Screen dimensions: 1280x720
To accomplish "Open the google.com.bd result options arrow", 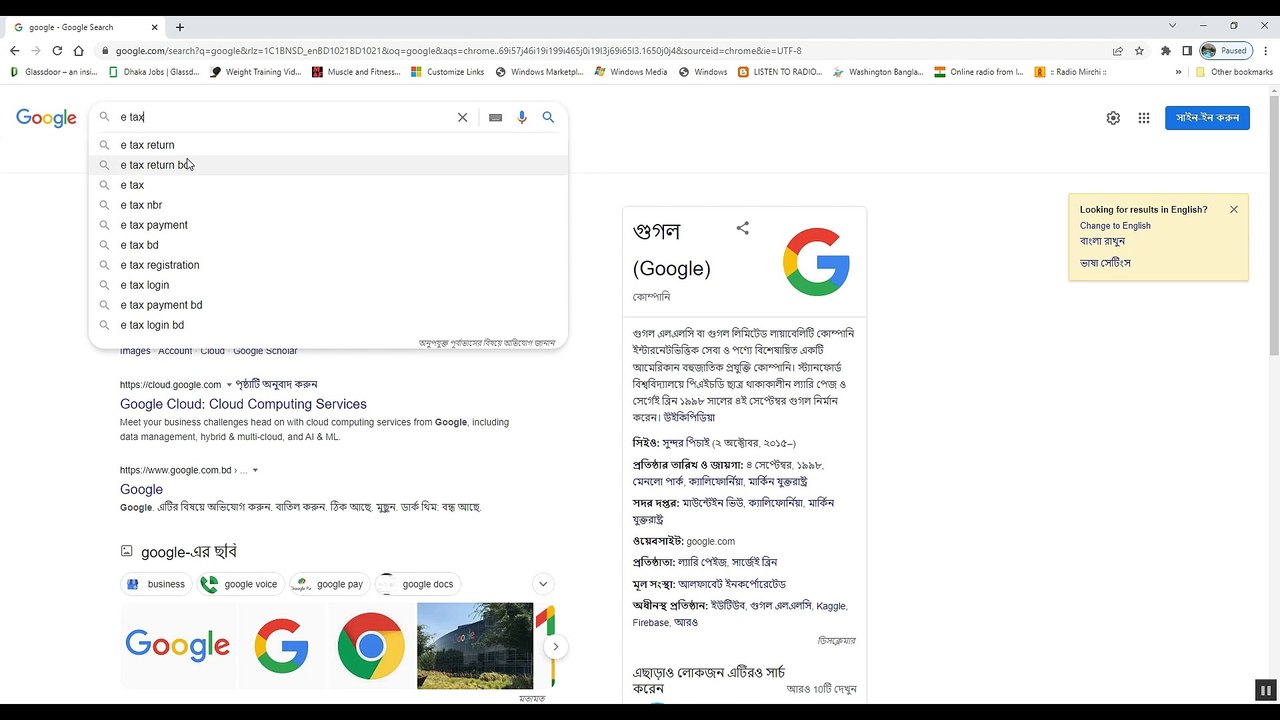I will pyautogui.click(x=255, y=471).
